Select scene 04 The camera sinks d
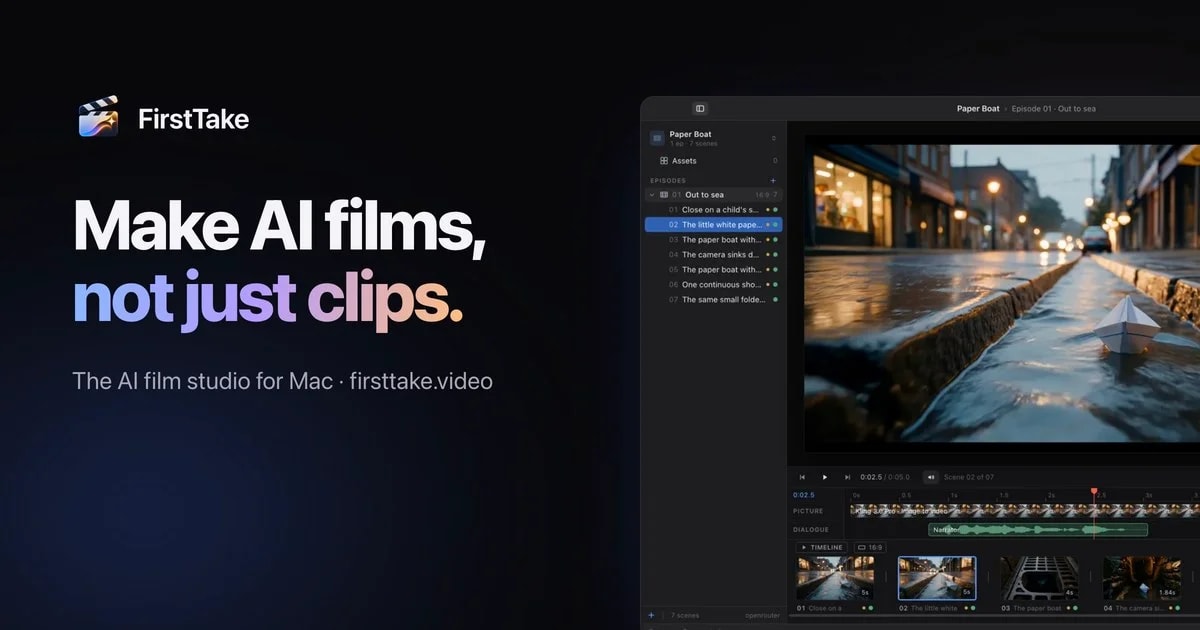 (x=713, y=255)
